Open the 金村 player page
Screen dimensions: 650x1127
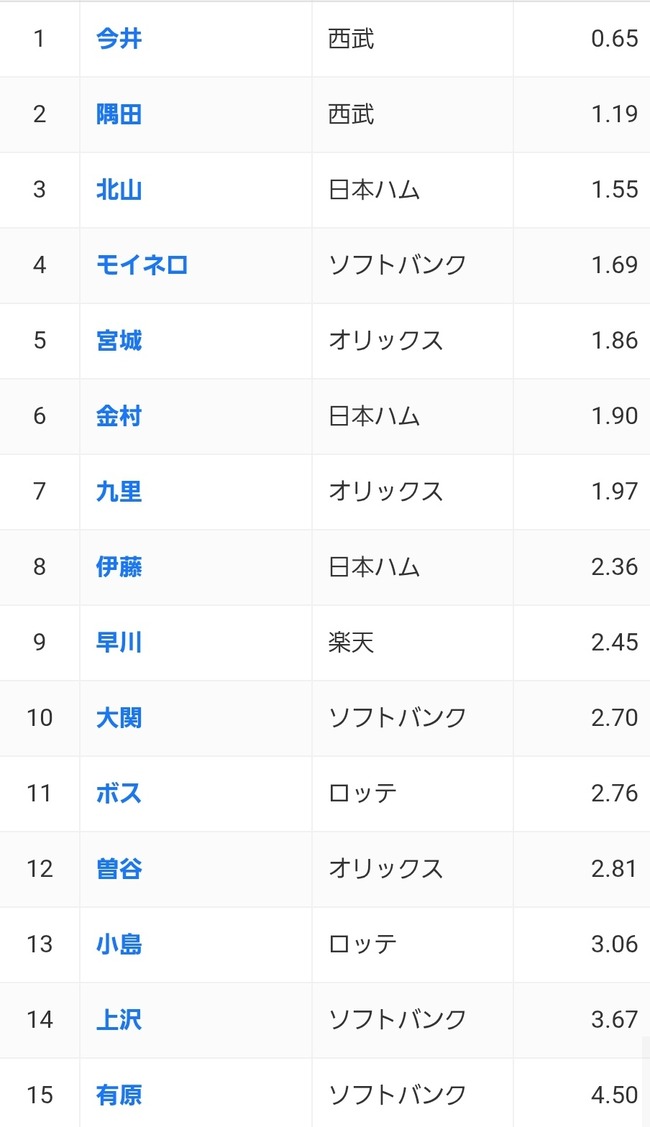tap(119, 416)
